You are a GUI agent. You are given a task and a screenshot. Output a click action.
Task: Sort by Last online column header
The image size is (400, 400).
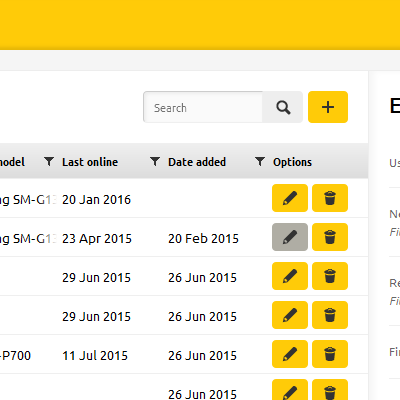[90, 162]
